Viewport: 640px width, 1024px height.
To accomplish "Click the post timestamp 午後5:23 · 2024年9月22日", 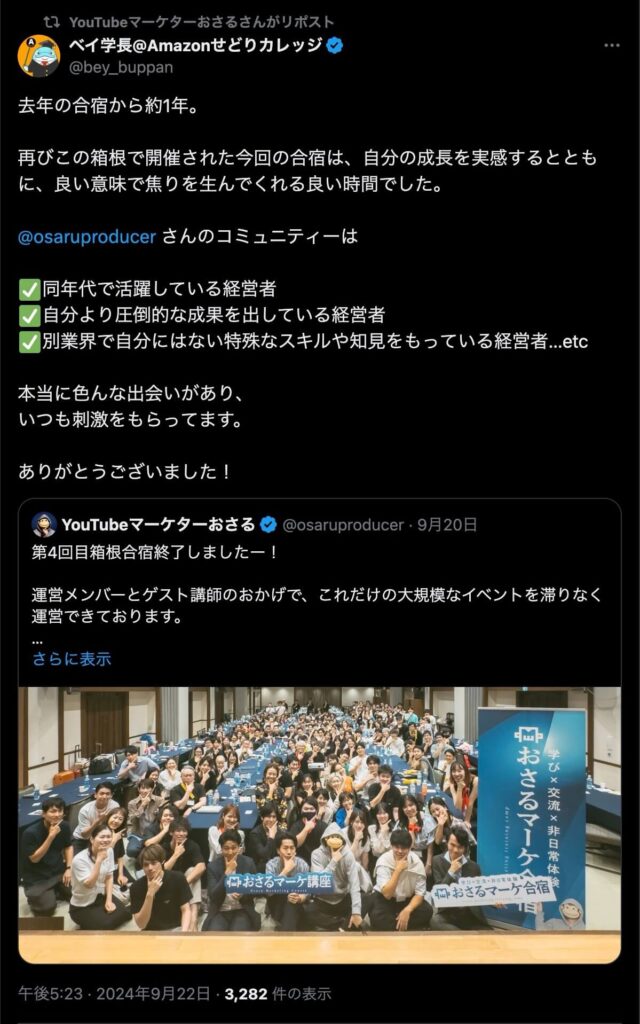I will coord(114,994).
